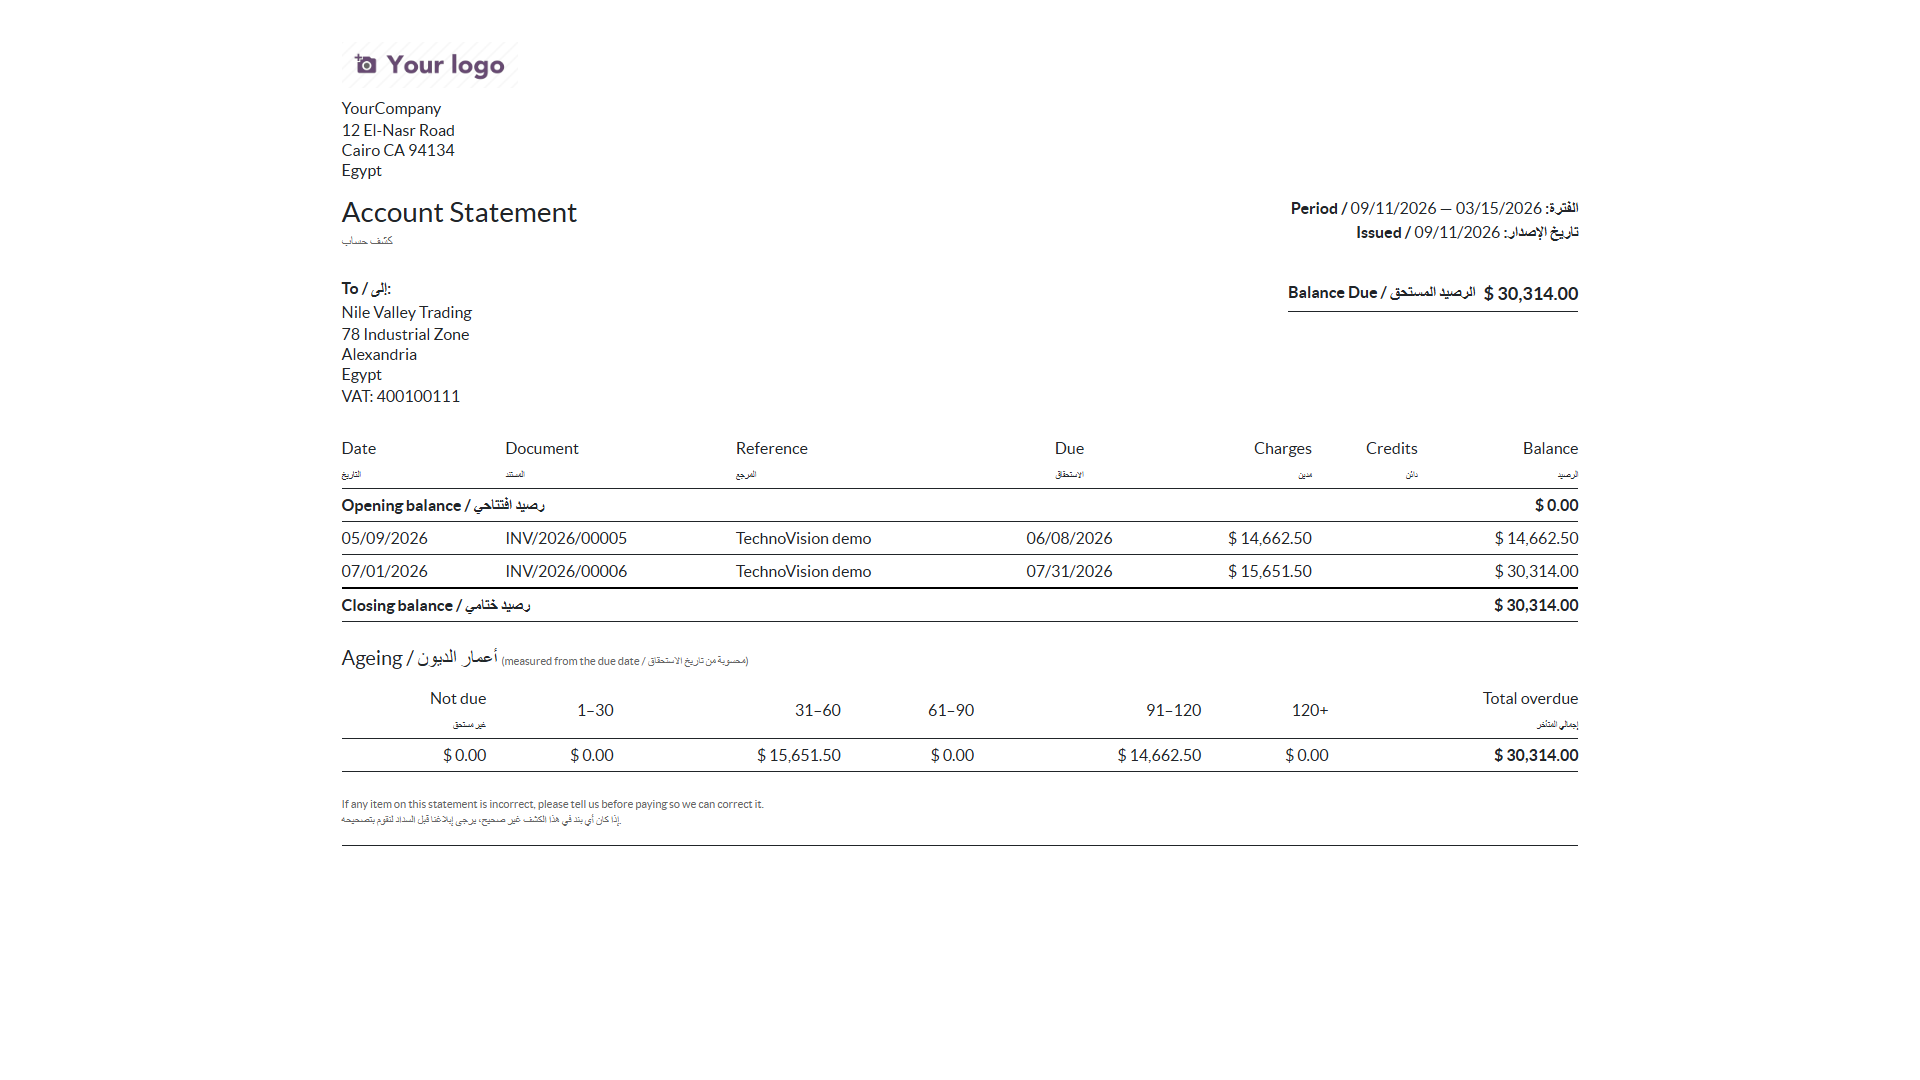The image size is (1920, 1080).
Task: Click the 31–60 ageing column header
Action: tap(818, 710)
